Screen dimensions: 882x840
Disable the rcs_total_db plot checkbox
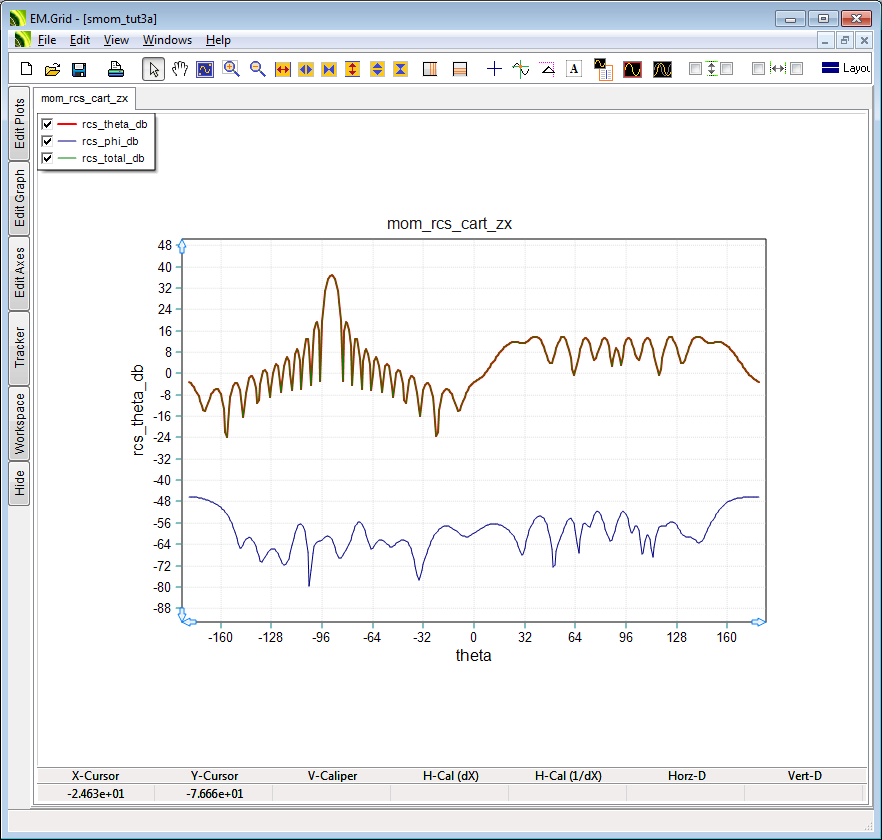(47, 158)
